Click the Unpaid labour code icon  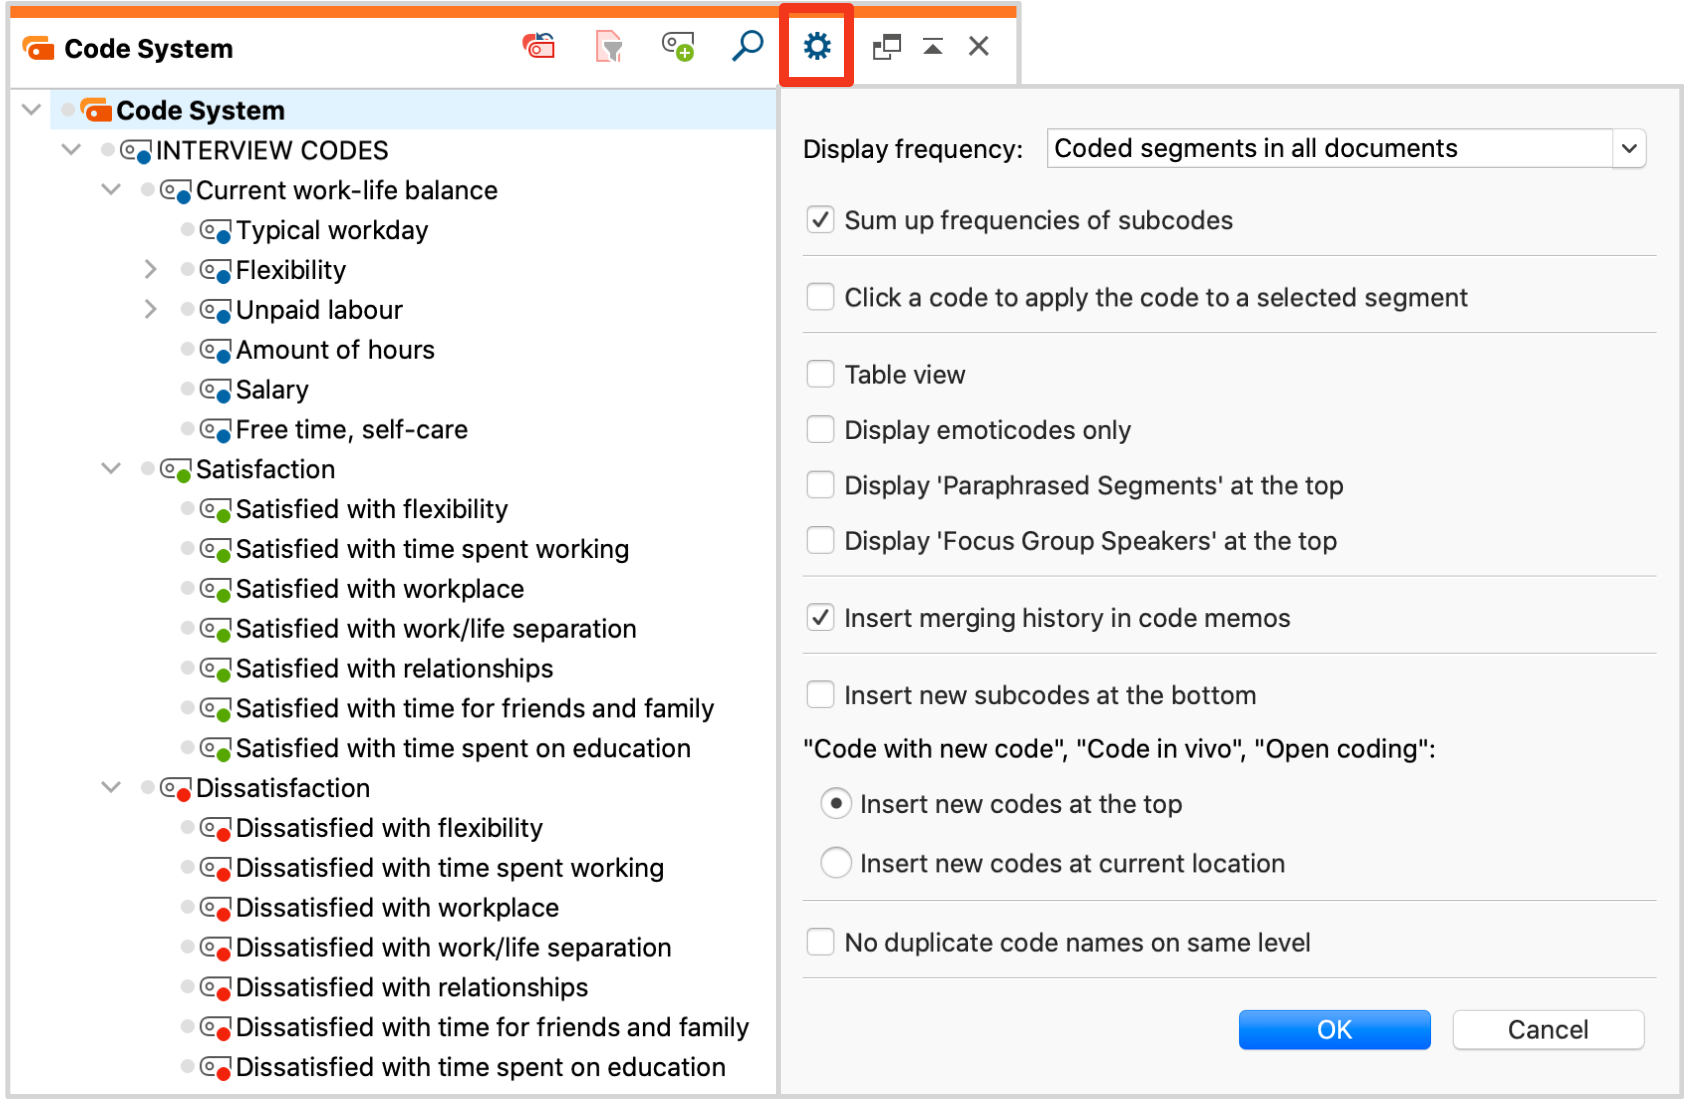click(x=216, y=311)
